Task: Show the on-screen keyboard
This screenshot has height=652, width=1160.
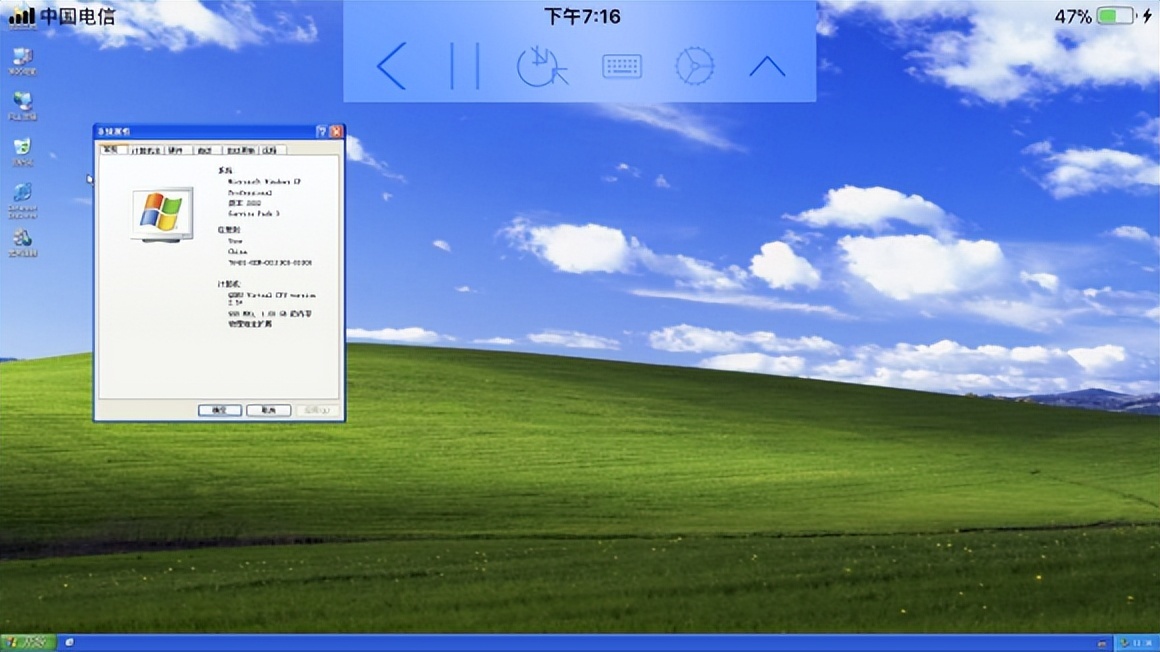Action: click(x=621, y=66)
